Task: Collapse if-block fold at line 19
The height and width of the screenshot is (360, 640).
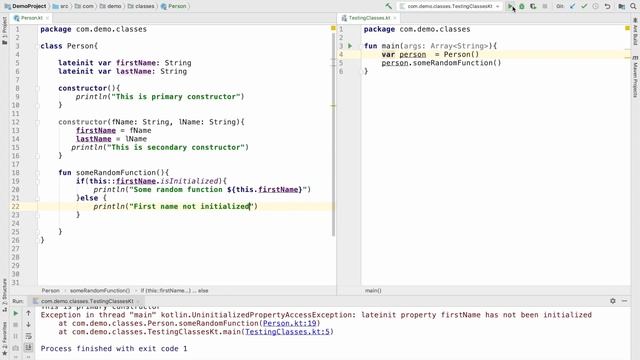Action: click(38, 181)
